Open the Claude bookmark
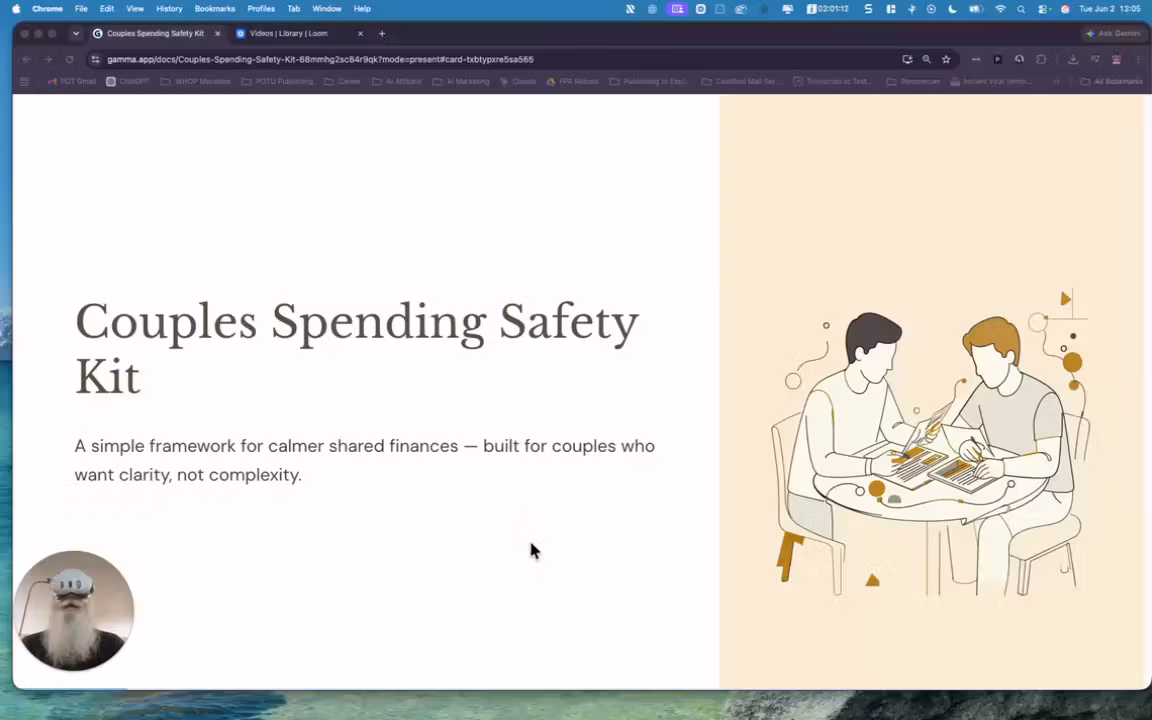 (518, 82)
